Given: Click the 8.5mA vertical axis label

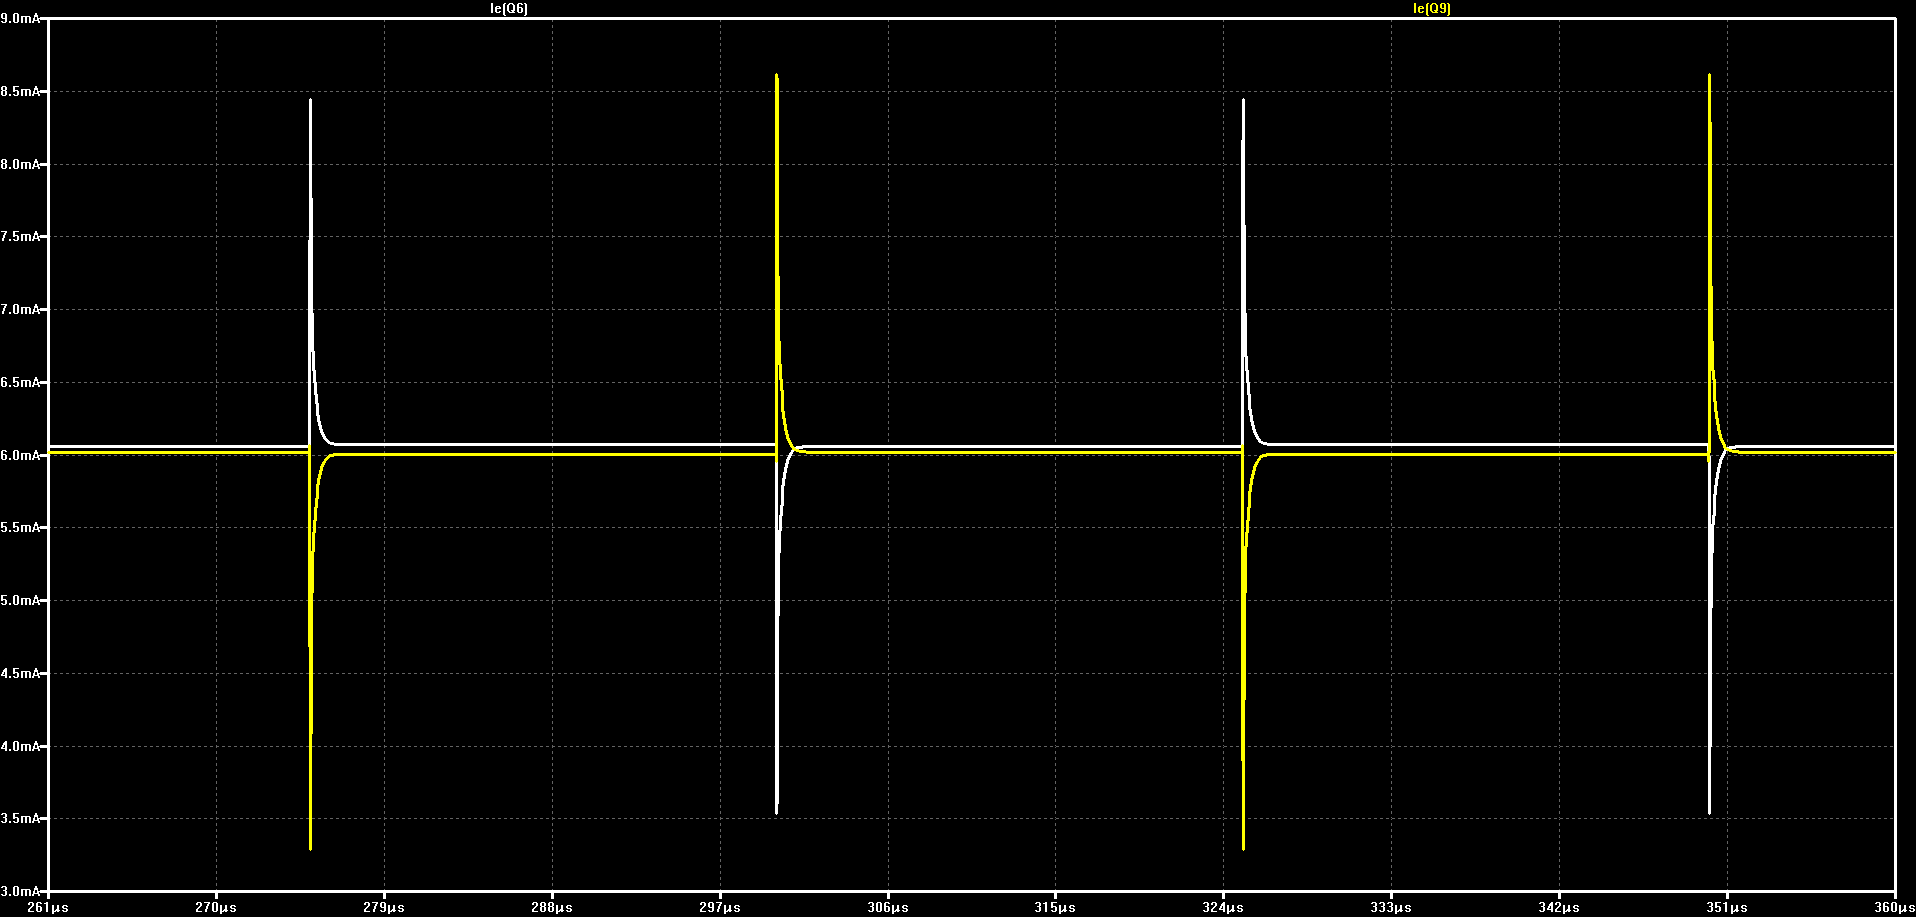Looking at the screenshot, I should 21,91.
